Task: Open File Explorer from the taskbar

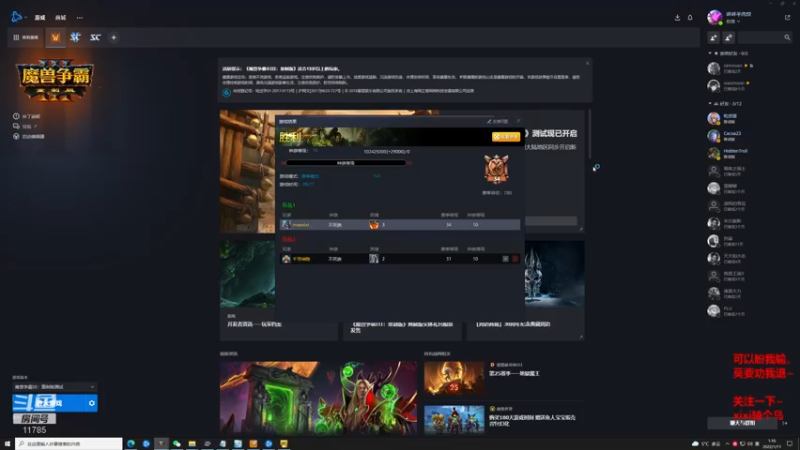Action: [x=192, y=444]
